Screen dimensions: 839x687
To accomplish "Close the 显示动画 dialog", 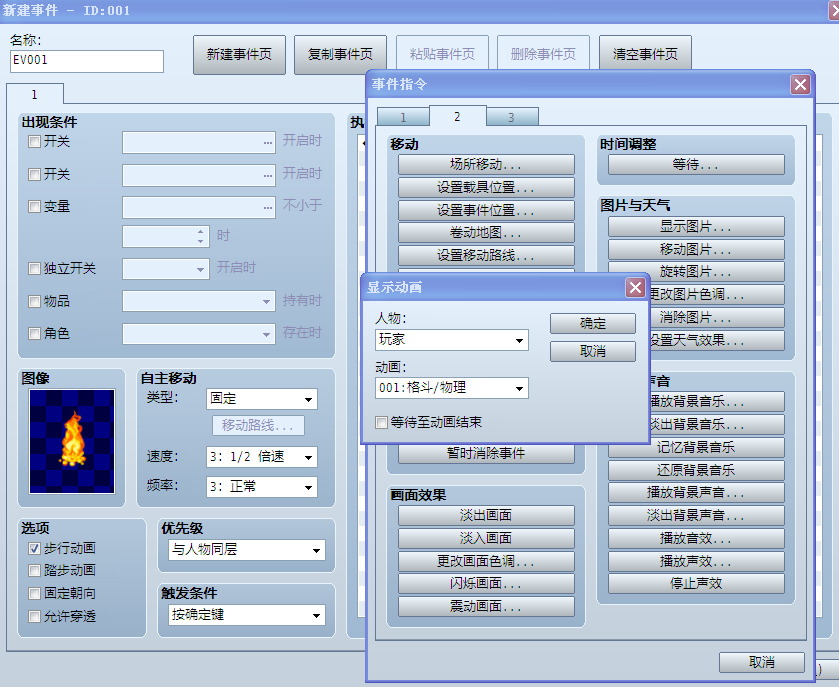I will [635, 288].
